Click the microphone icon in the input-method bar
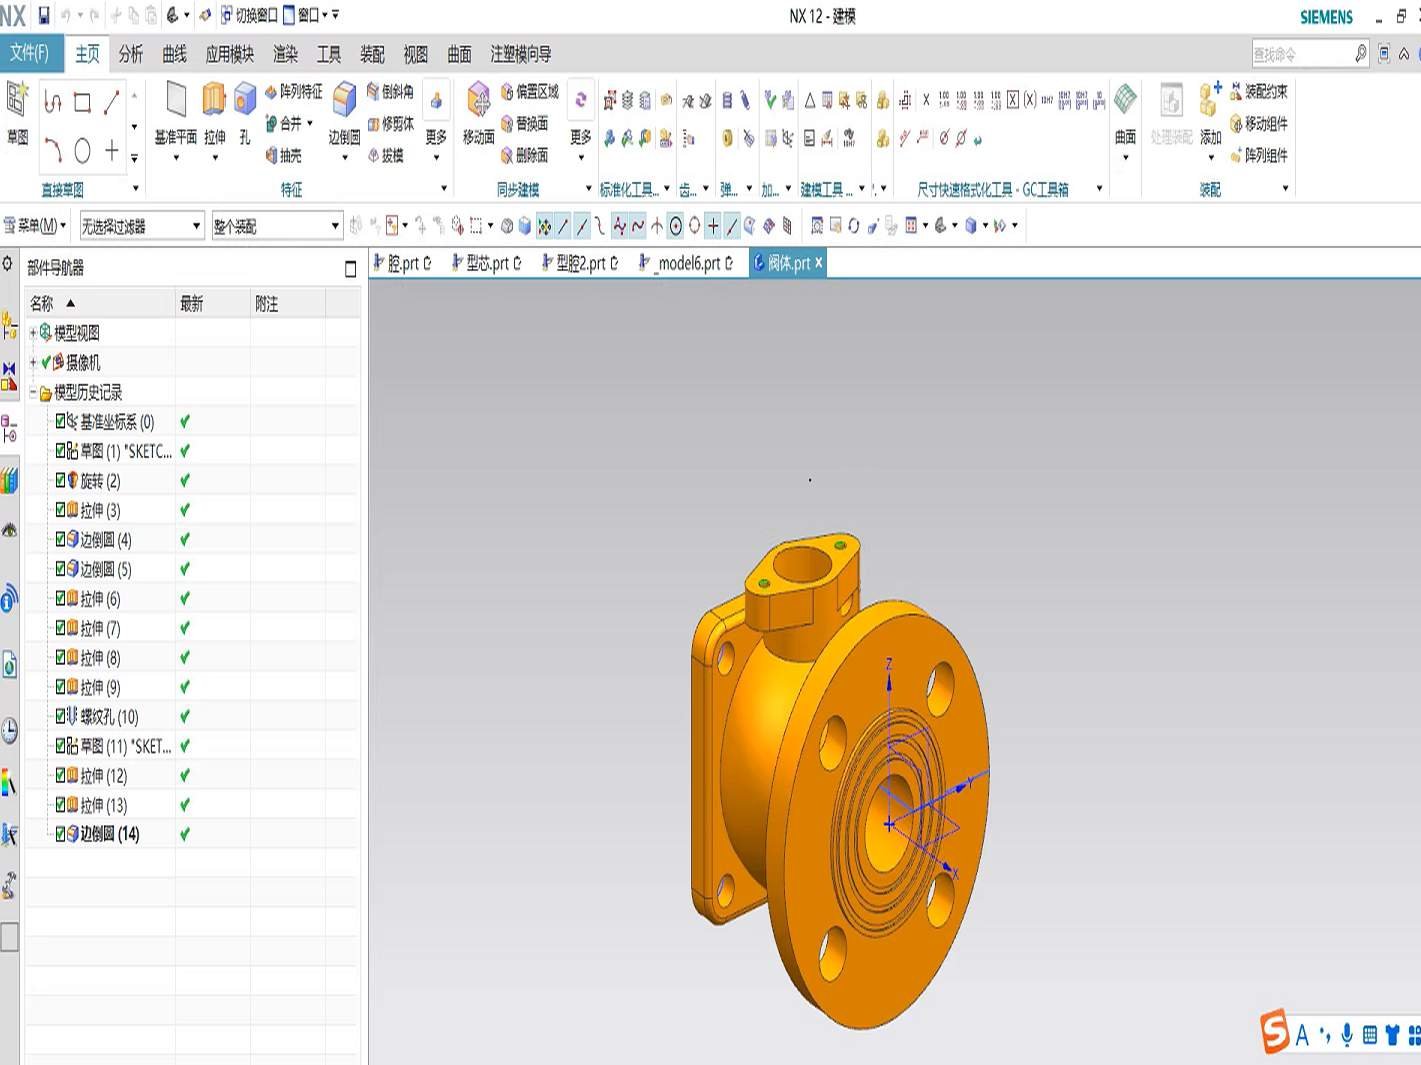 [x=1347, y=1036]
